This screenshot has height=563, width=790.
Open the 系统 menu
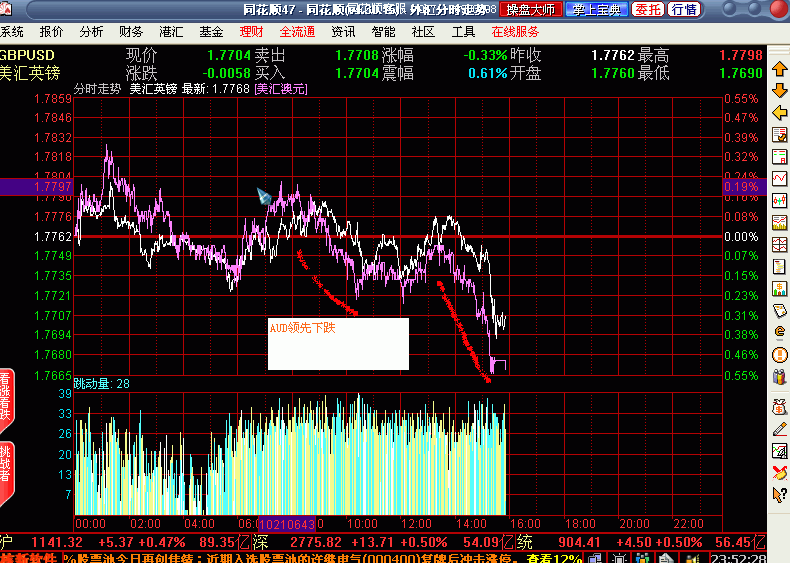click(11, 32)
